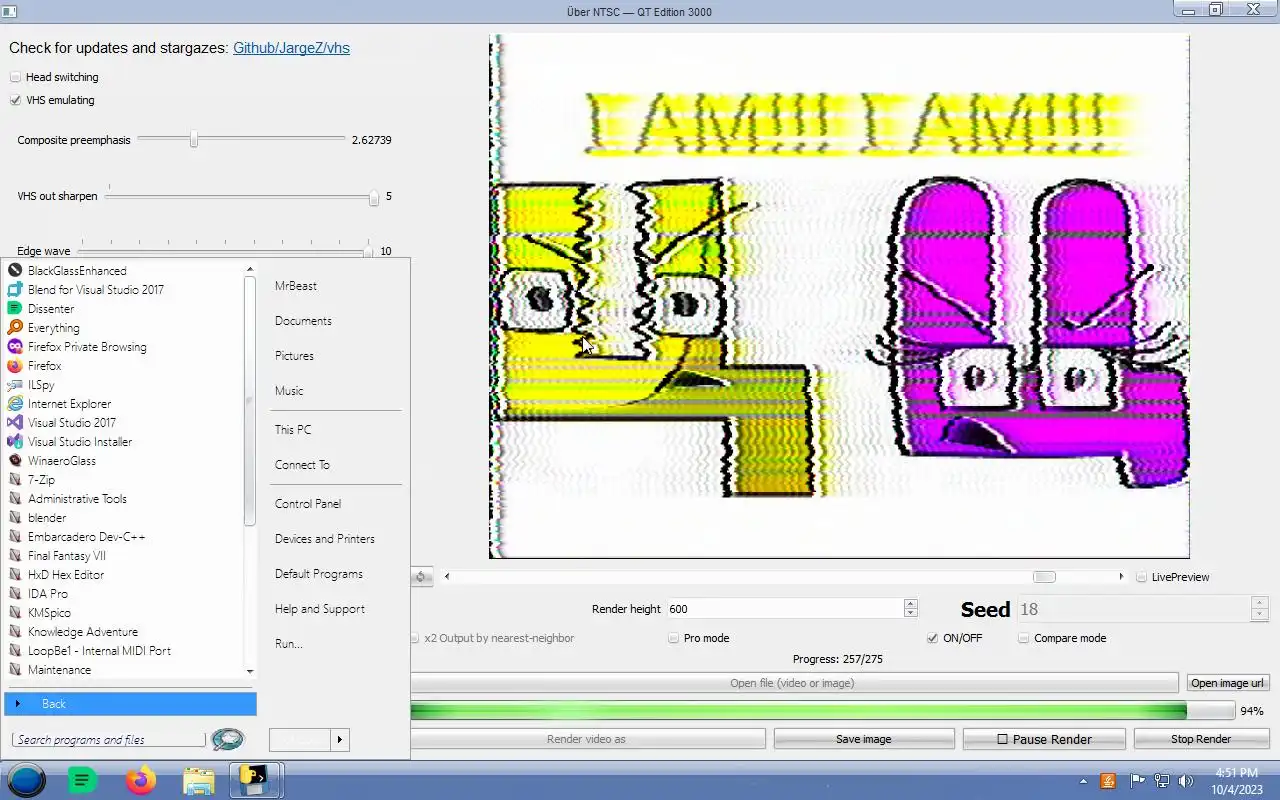Click the Save image button
The image size is (1280, 800).
click(864, 739)
